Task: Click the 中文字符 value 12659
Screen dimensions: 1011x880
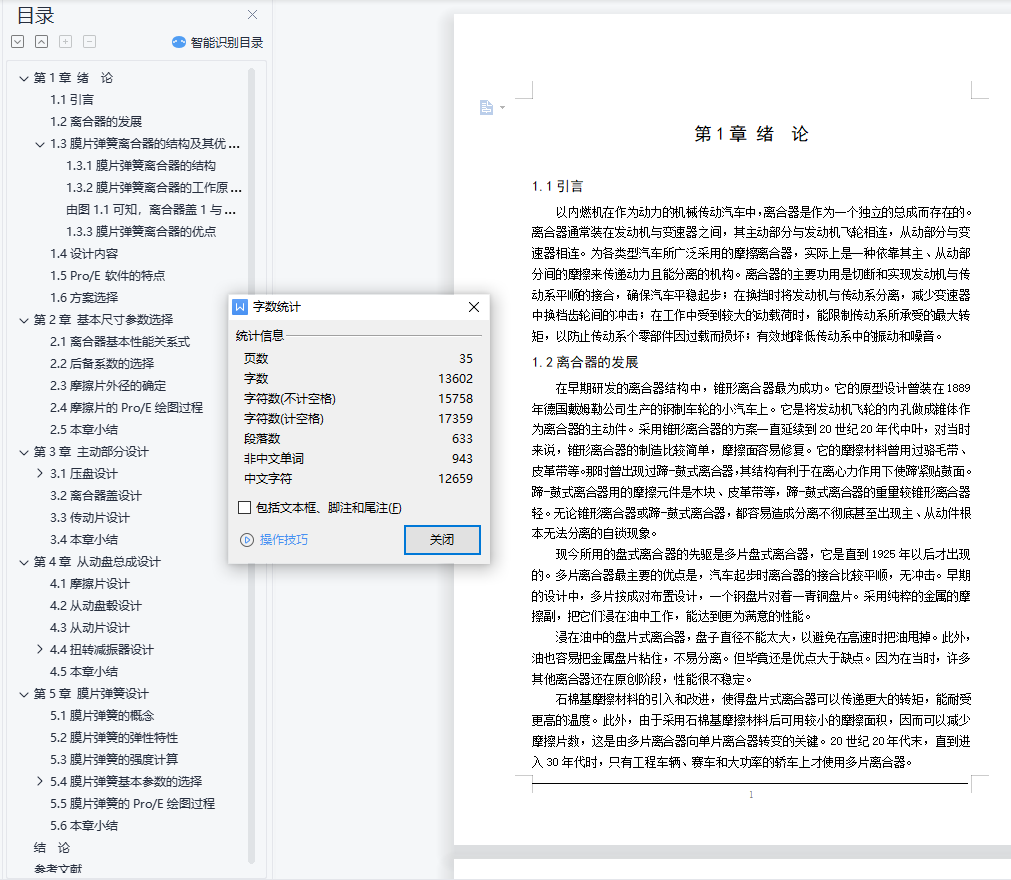Action: coord(455,479)
